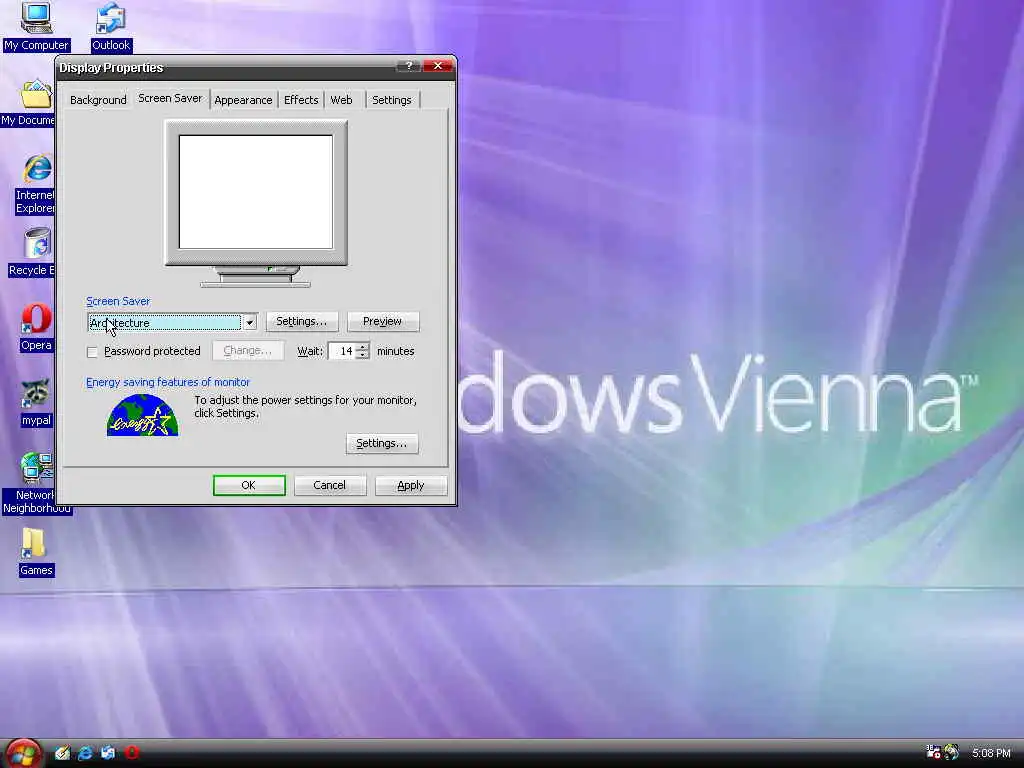Image resolution: width=1024 pixels, height=768 pixels.
Task: Click the help question mark title button
Action: [408, 66]
